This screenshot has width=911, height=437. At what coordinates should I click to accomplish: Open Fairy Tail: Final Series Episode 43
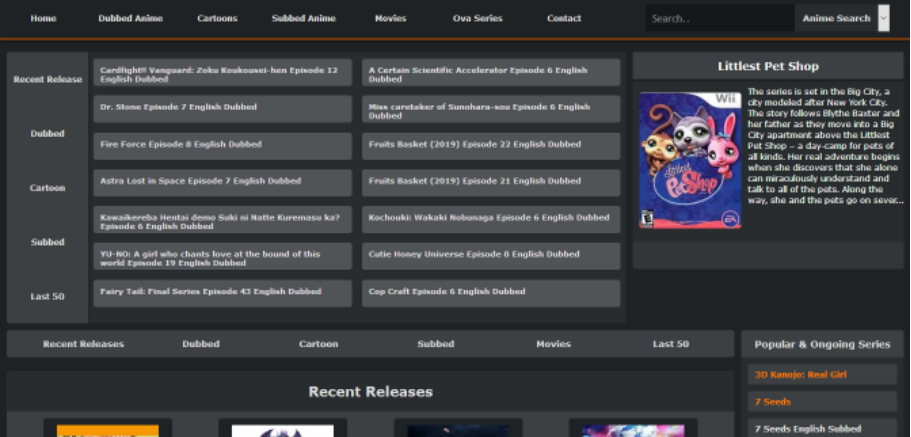[223, 293]
